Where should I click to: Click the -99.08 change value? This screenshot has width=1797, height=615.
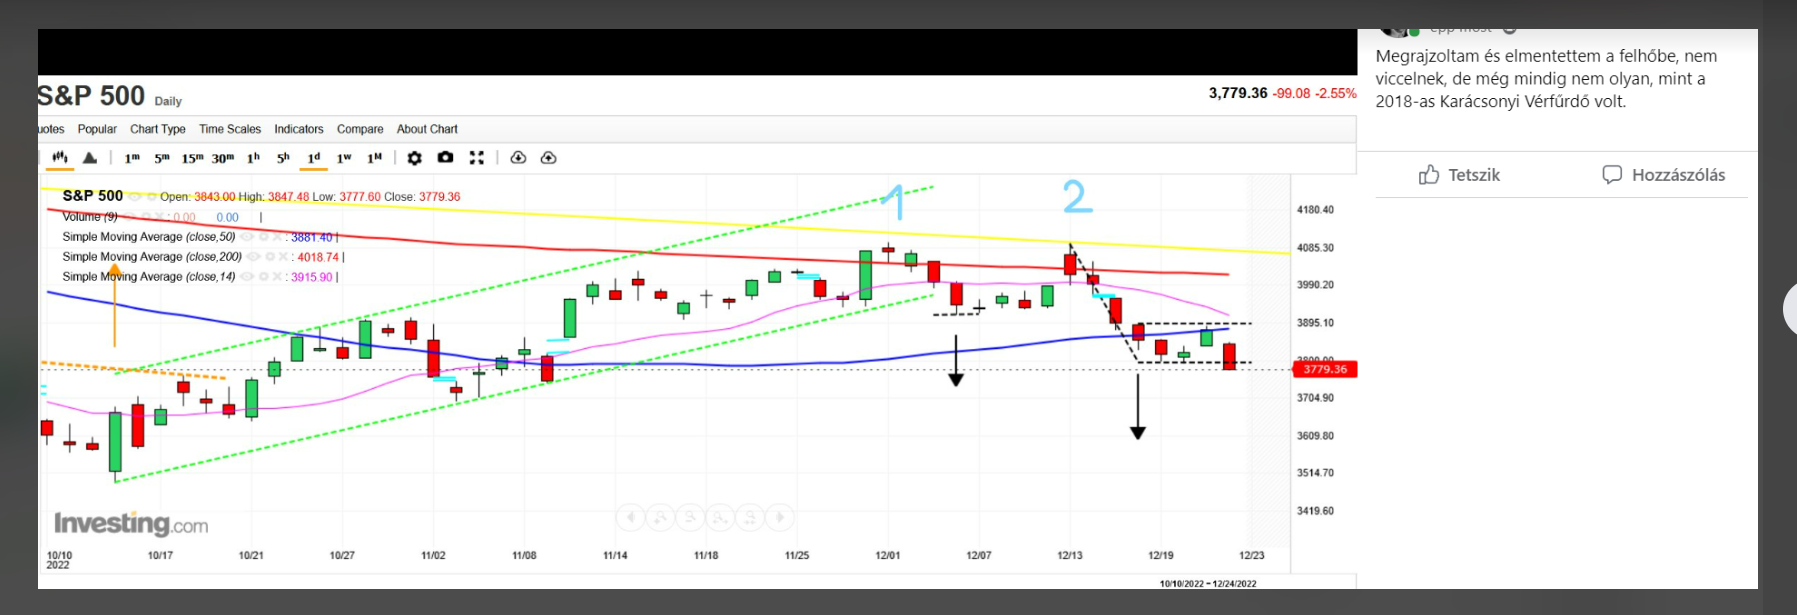click(1291, 93)
